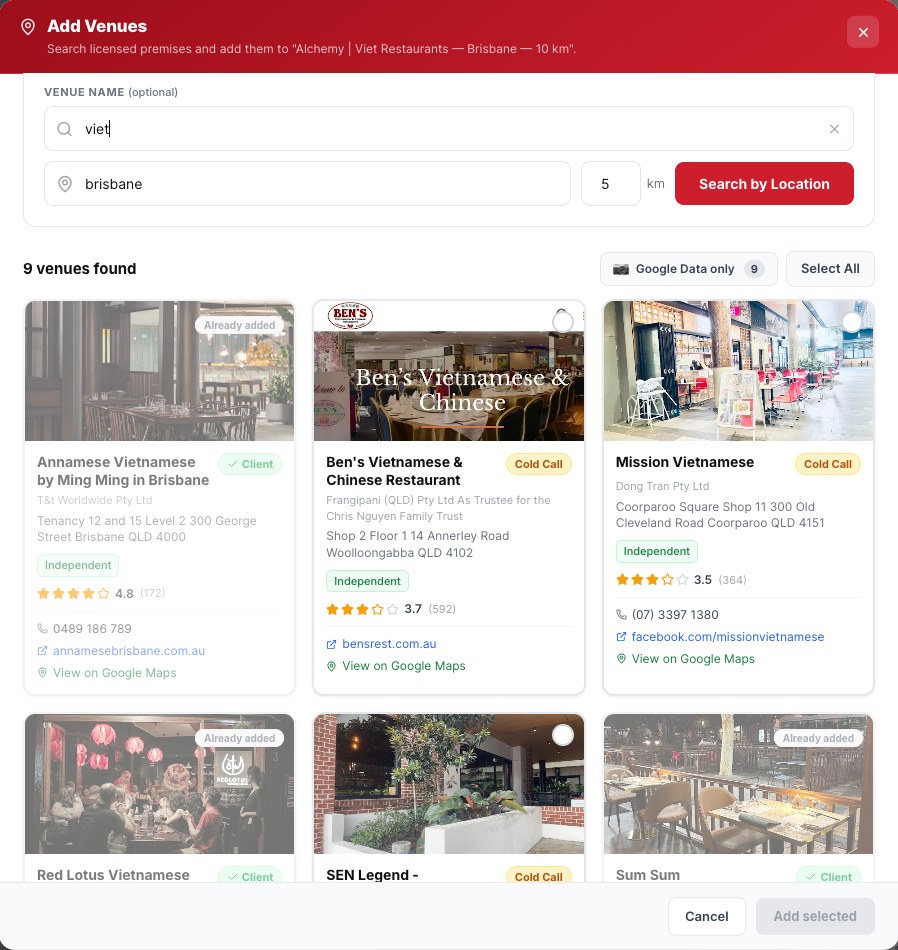The image size is (898, 950).
Task: Click the Sum Sum venue photo
Action: tap(738, 784)
